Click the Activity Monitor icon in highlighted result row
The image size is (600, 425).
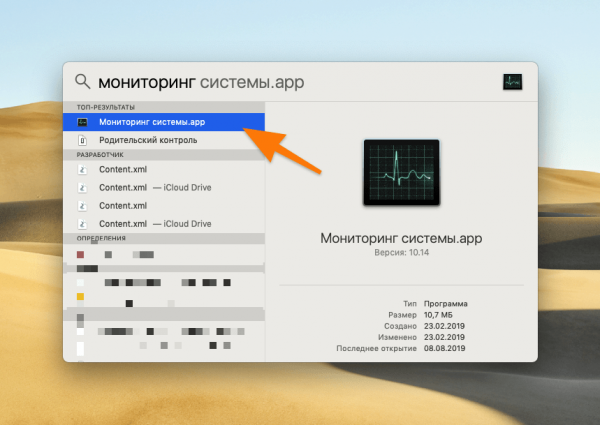click(x=82, y=122)
